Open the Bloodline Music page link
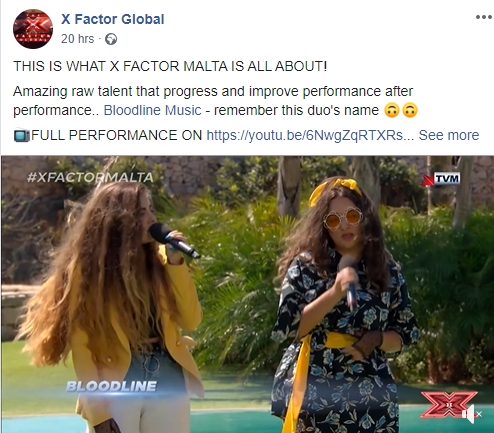494x433 pixels. (152, 110)
